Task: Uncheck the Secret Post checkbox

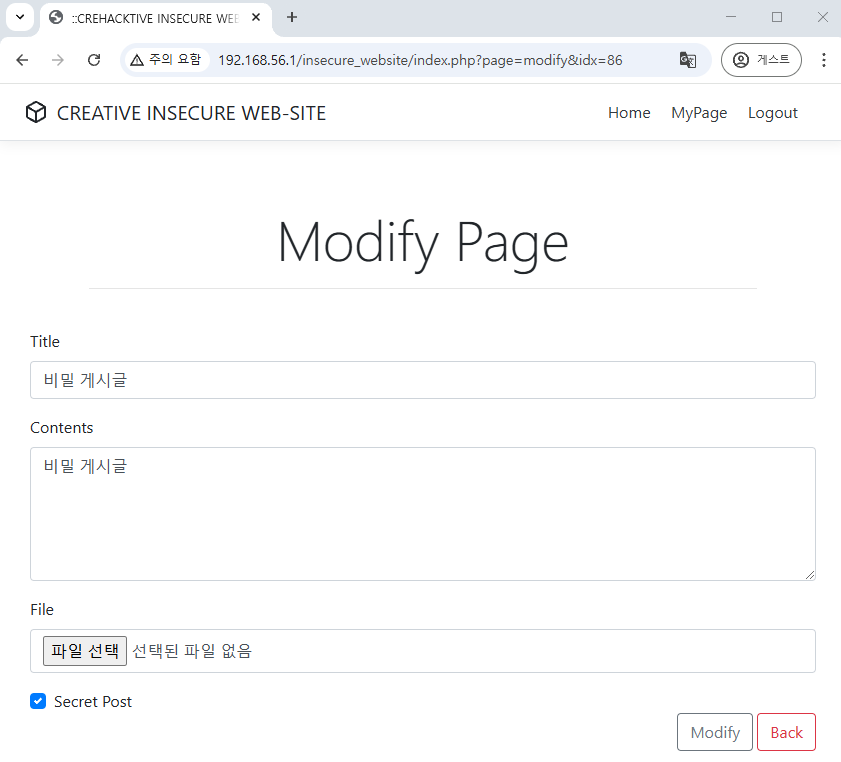Action: pos(38,701)
